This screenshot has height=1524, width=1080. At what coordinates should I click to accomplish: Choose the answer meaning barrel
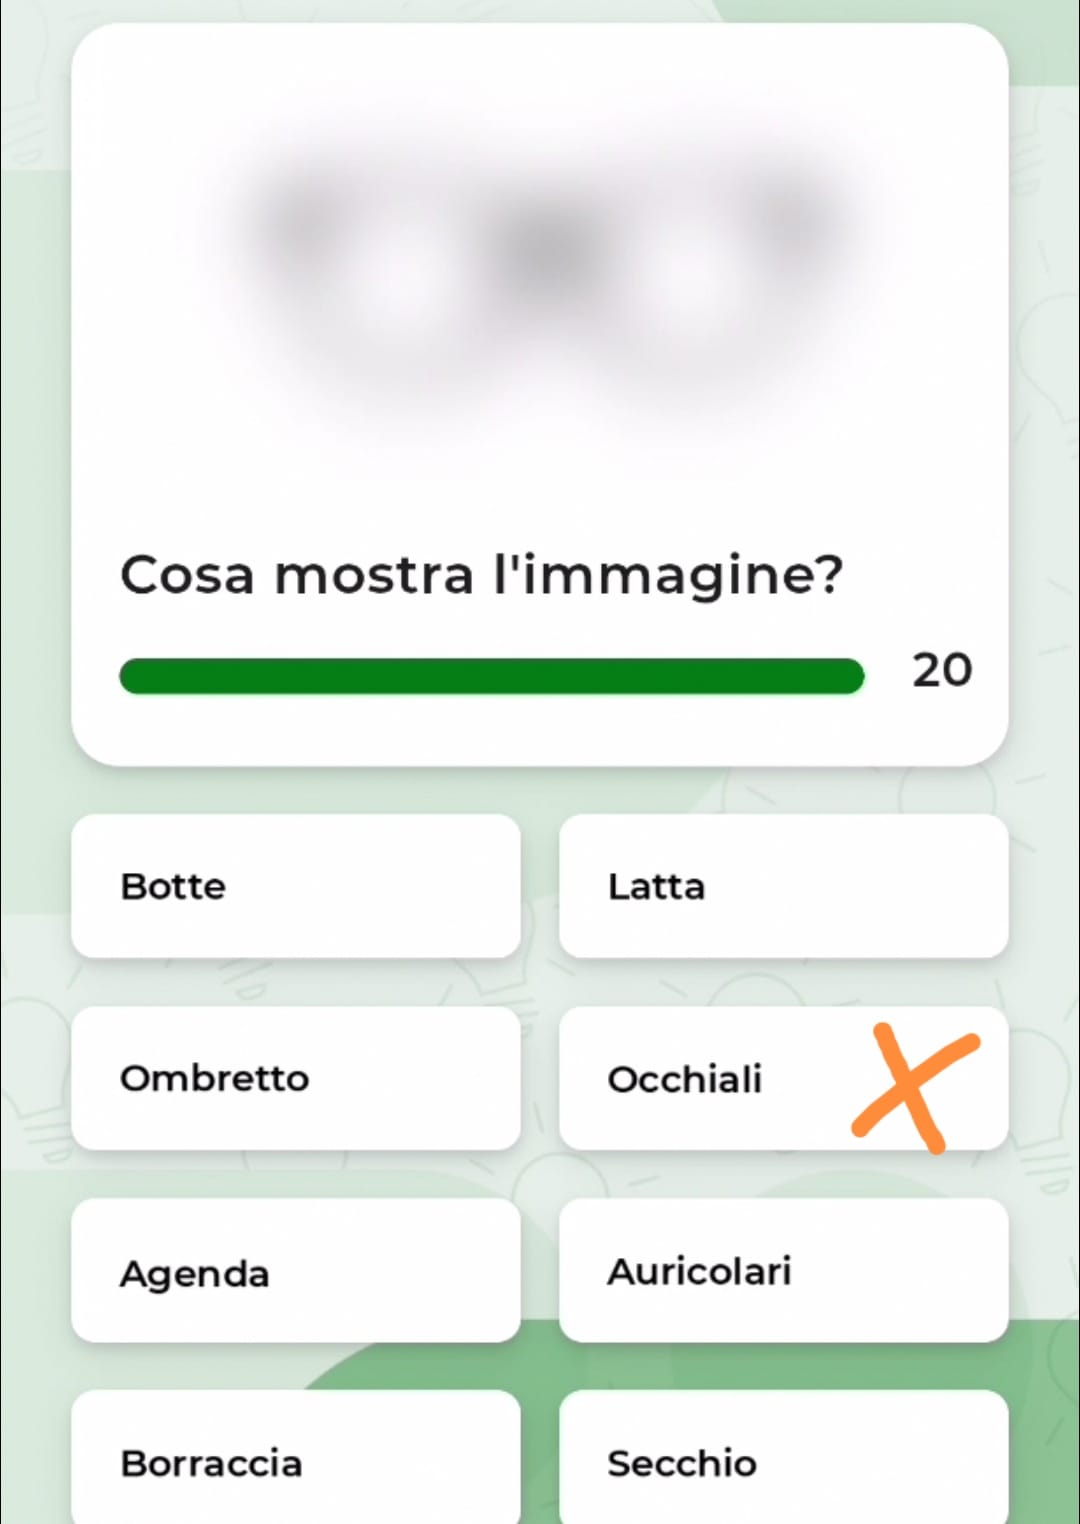[x=296, y=886]
